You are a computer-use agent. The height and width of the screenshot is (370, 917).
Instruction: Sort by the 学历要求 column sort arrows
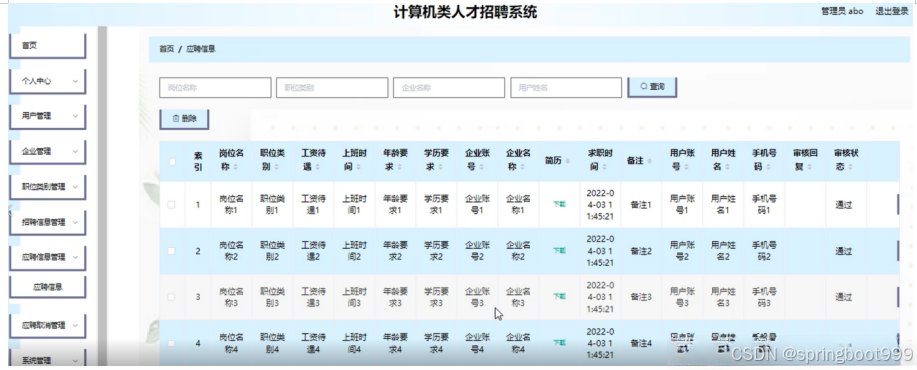(x=440, y=167)
